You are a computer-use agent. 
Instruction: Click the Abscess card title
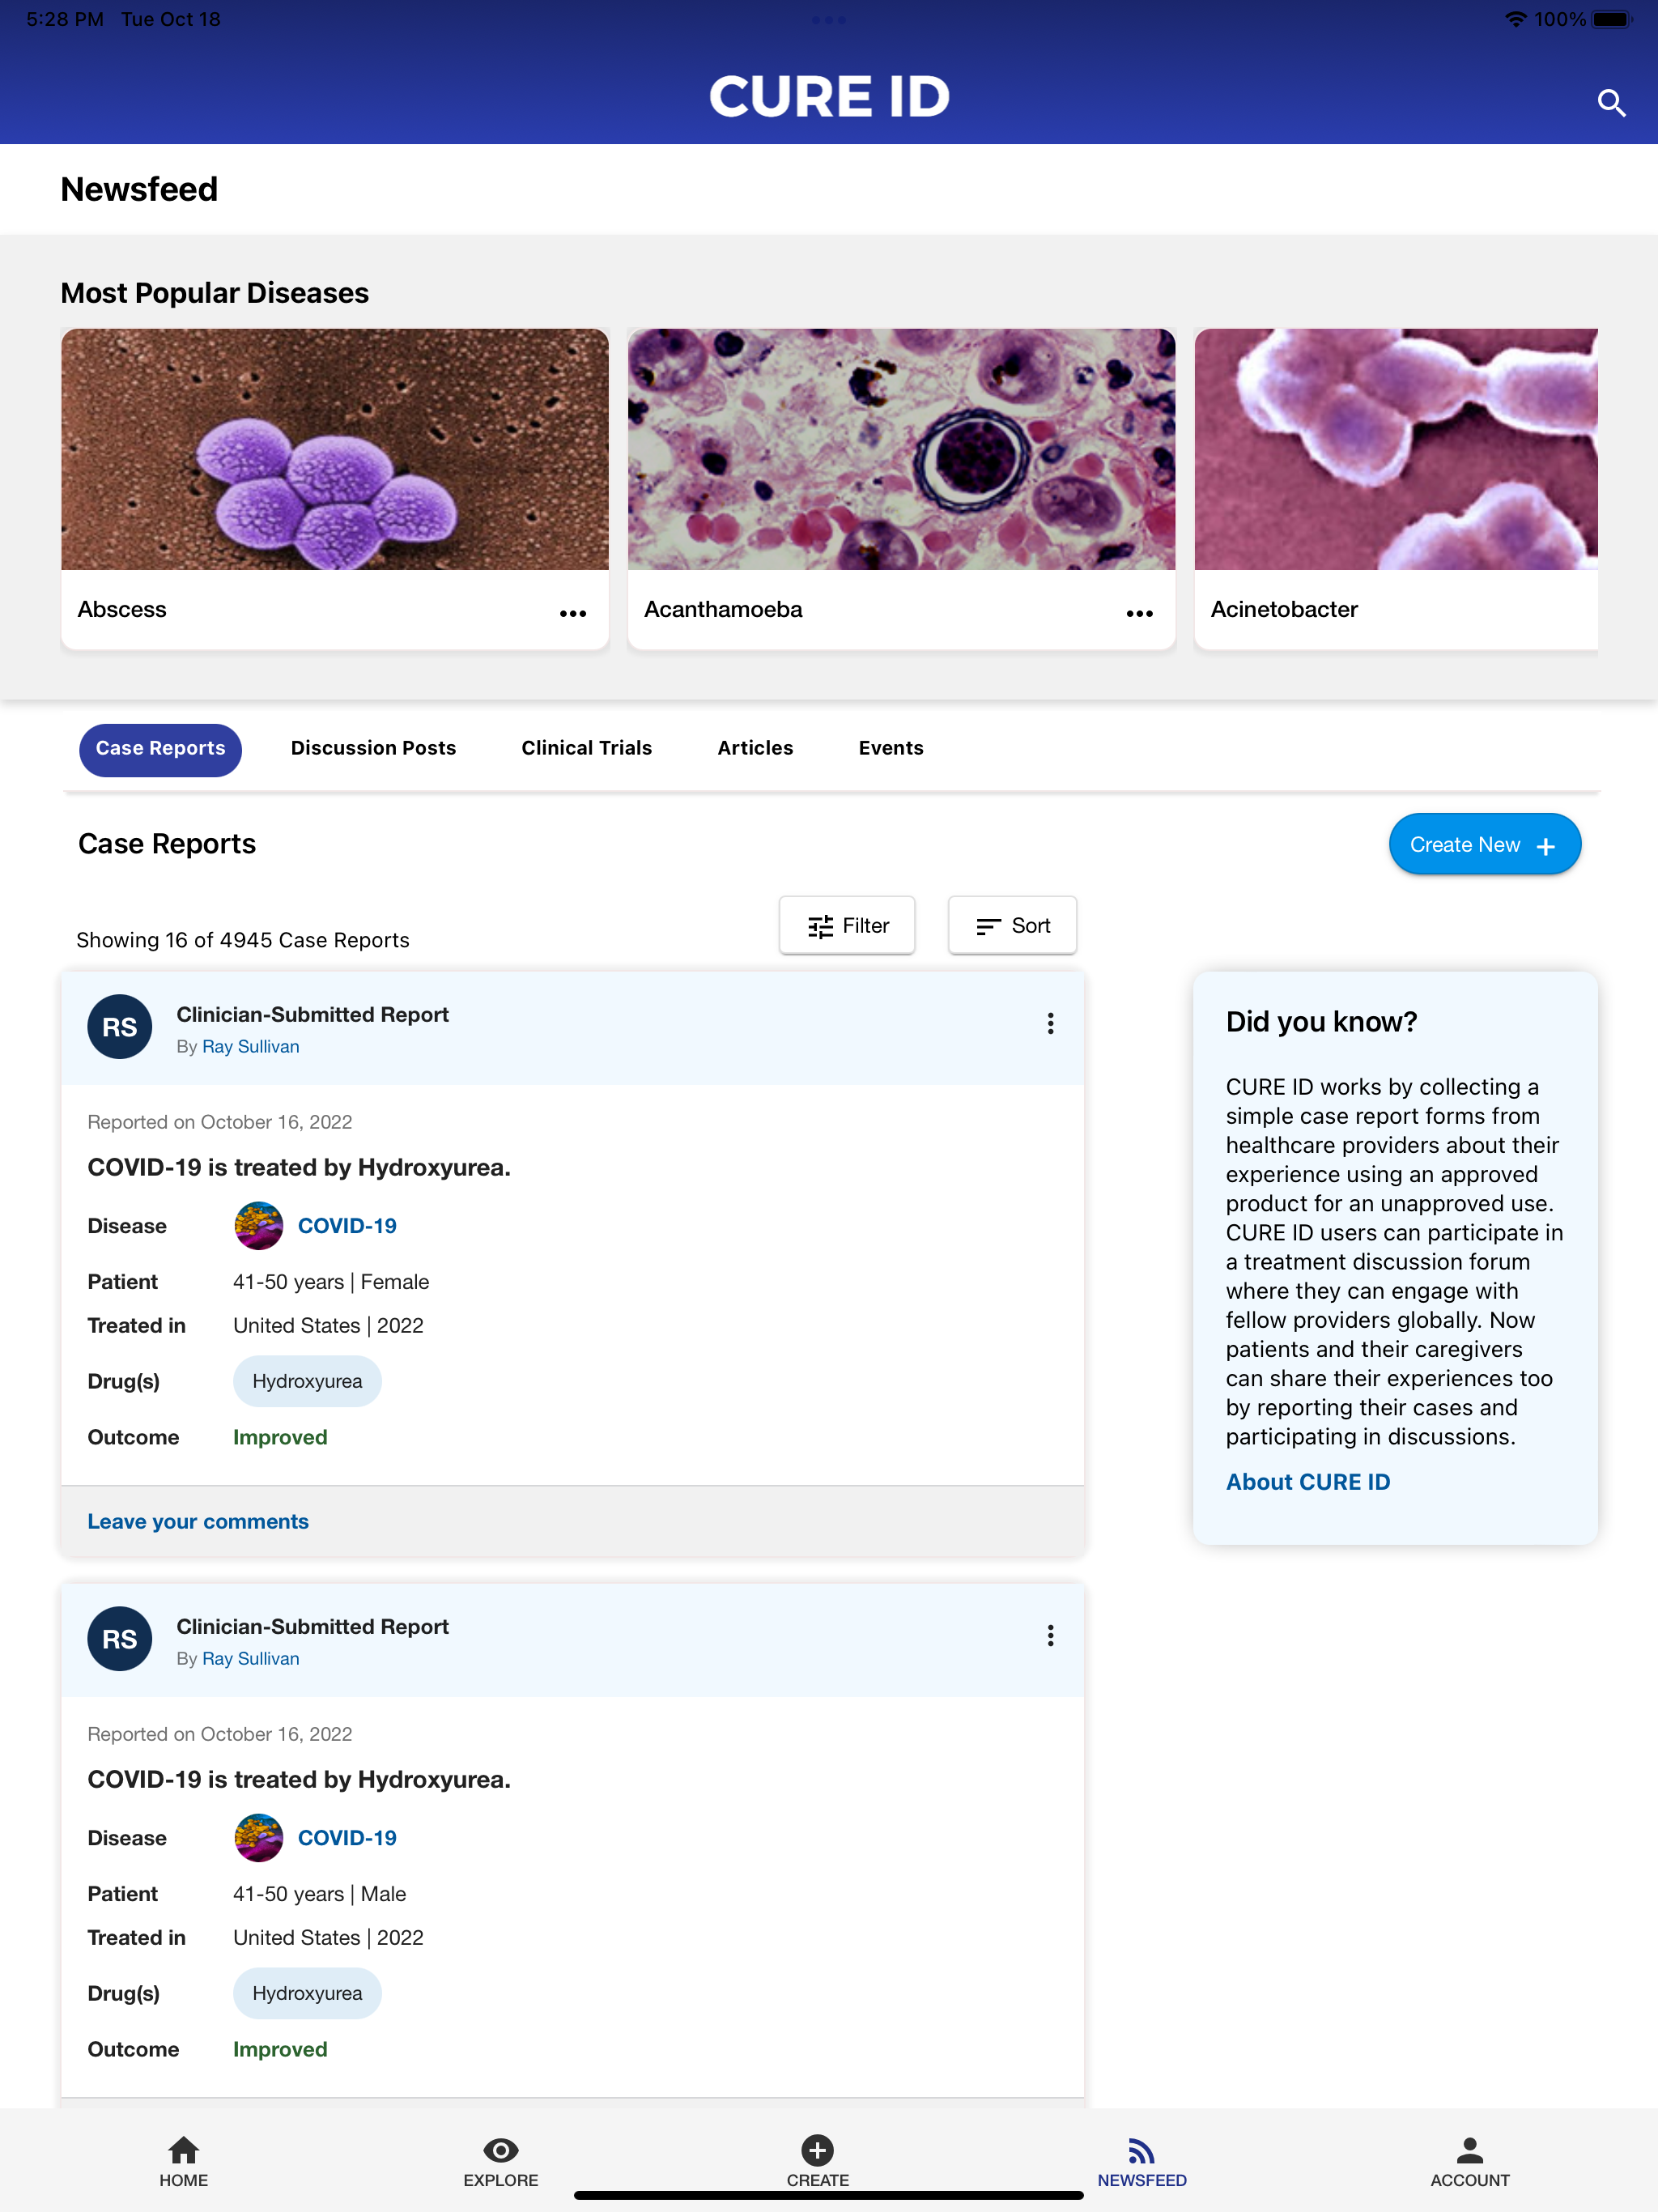(122, 609)
